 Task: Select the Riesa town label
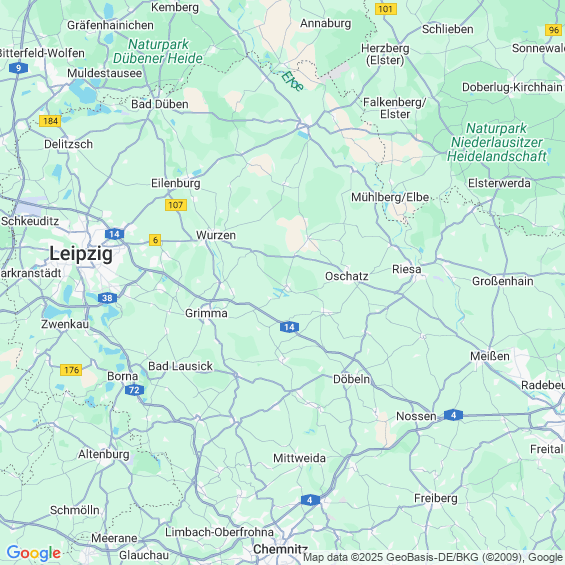tap(406, 269)
